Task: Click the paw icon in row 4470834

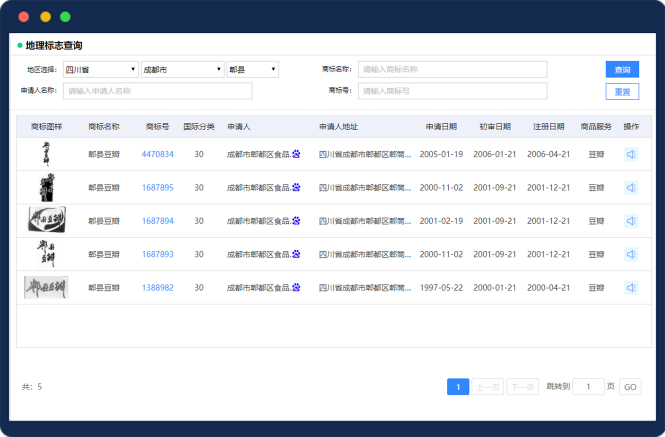Action: [296, 154]
